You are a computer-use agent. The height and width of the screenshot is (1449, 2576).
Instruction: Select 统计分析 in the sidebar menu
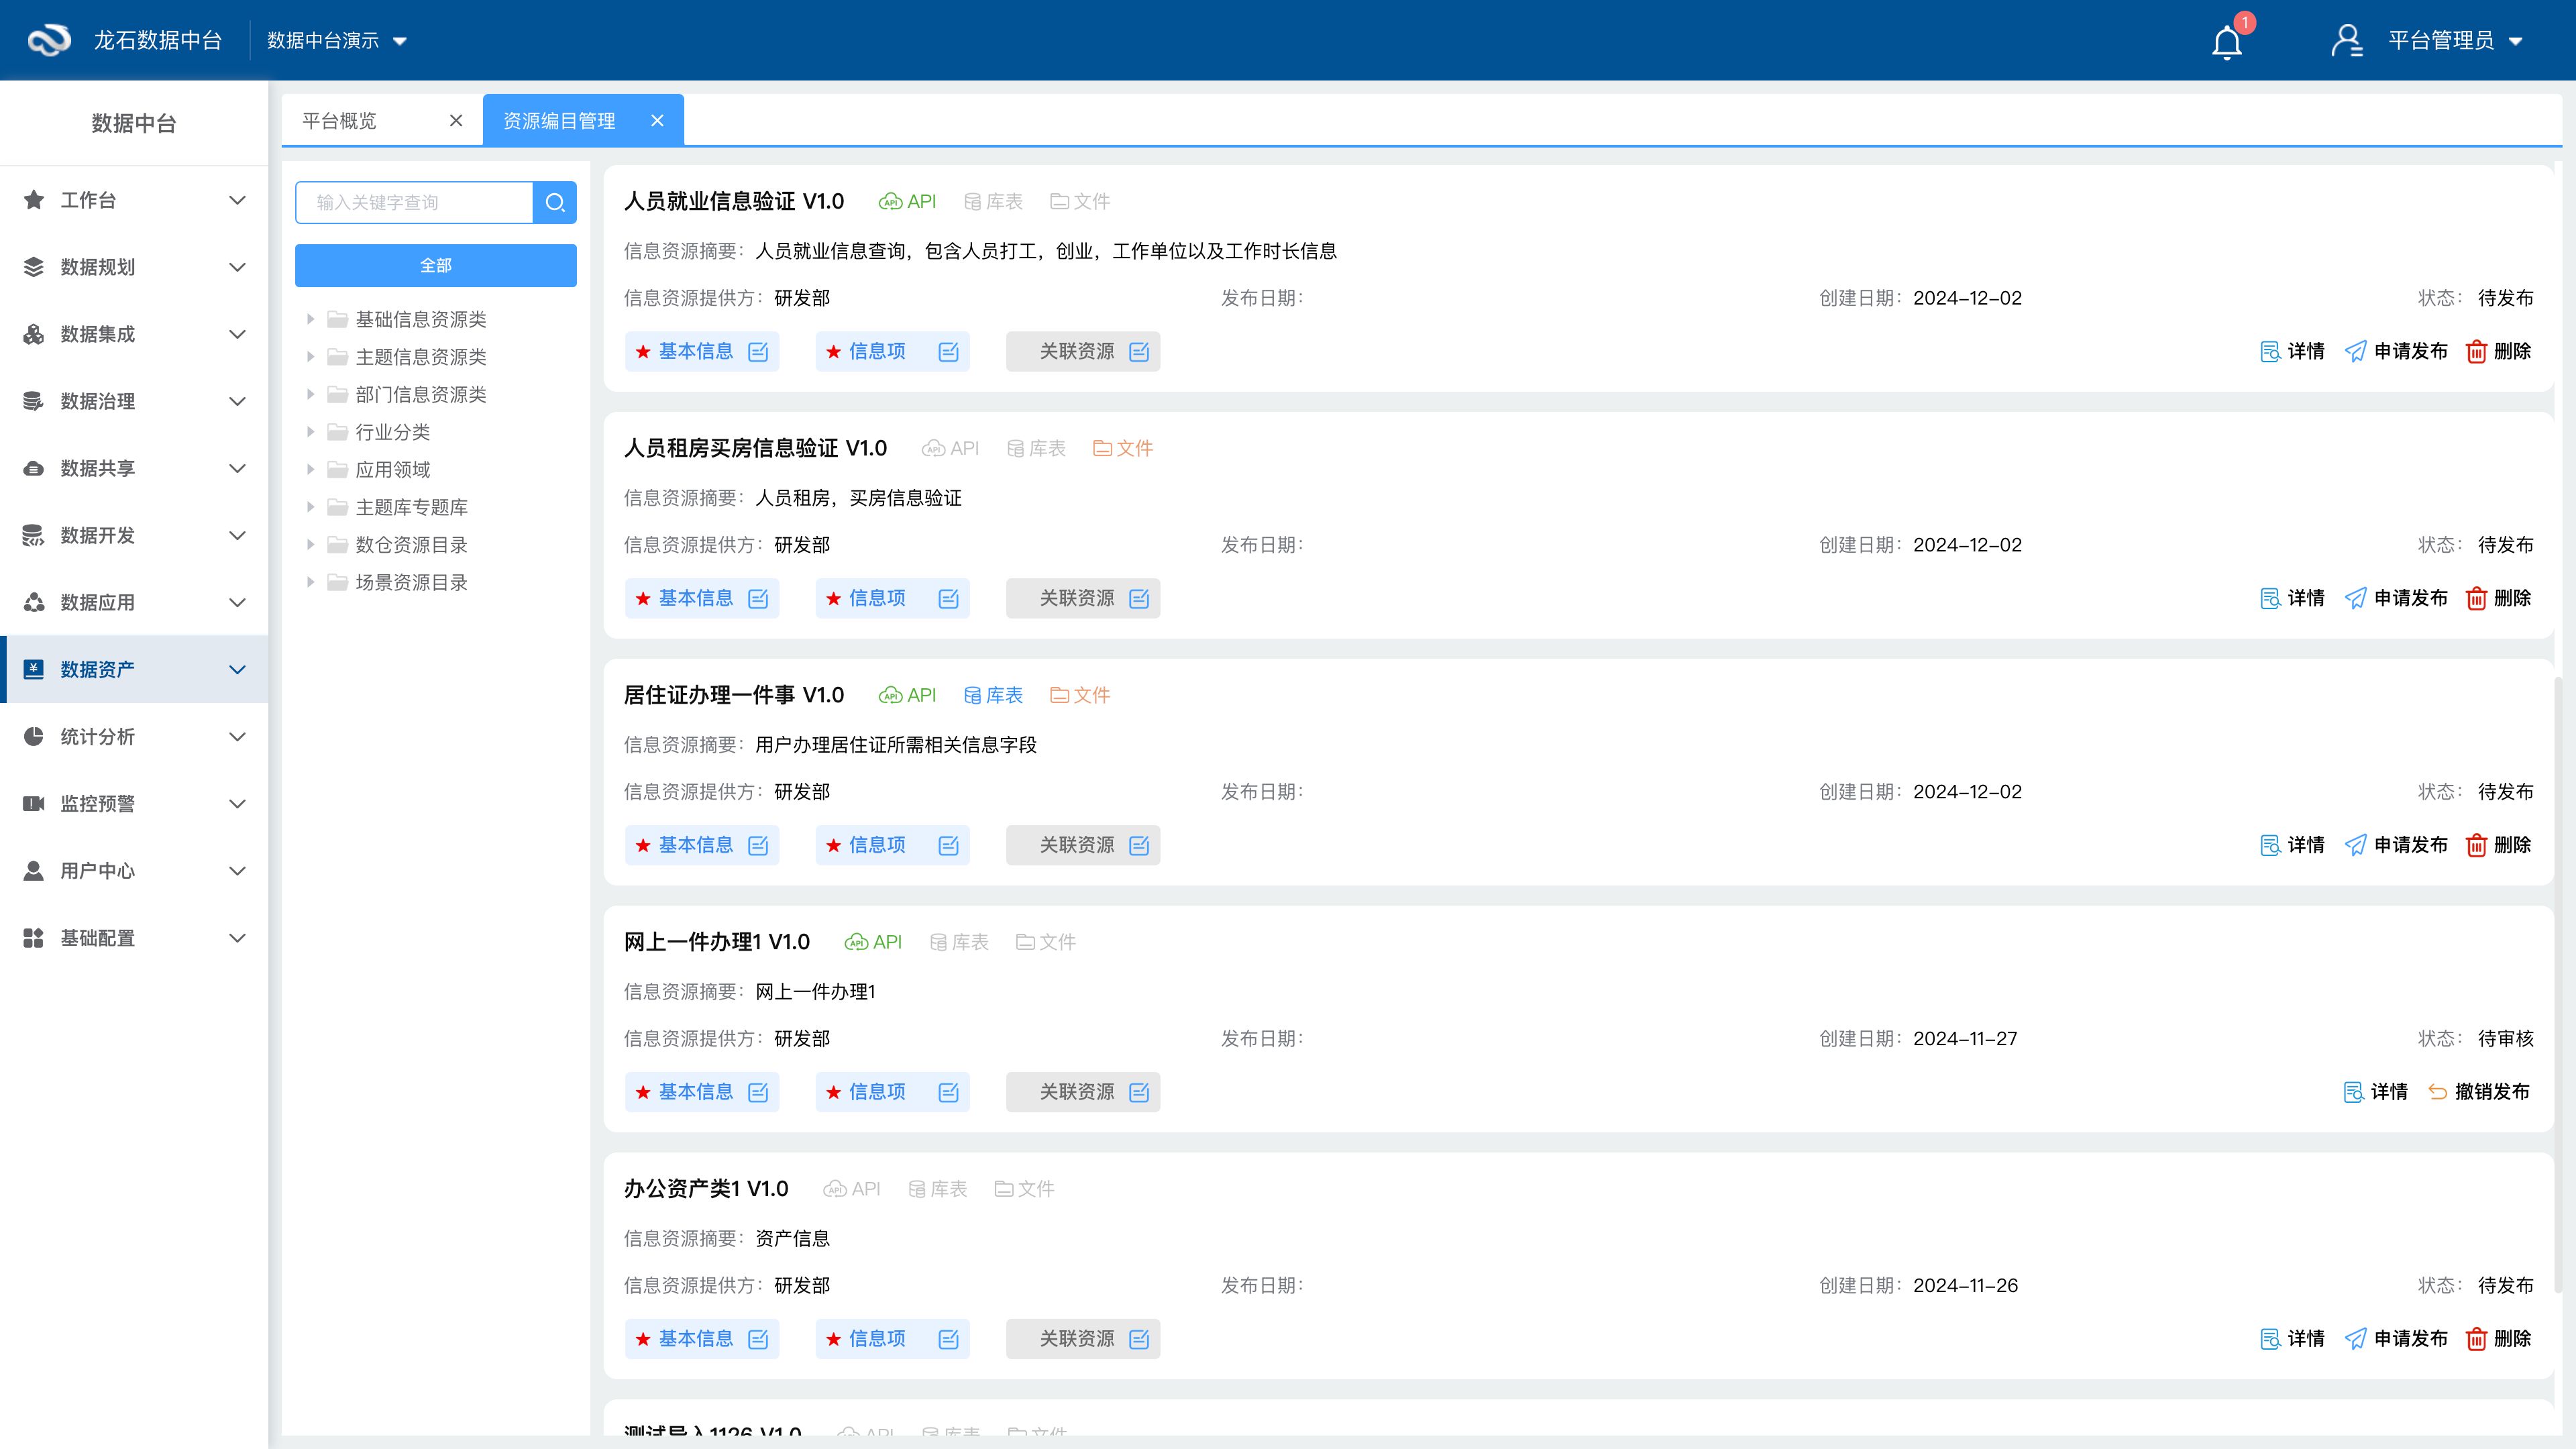click(x=96, y=736)
